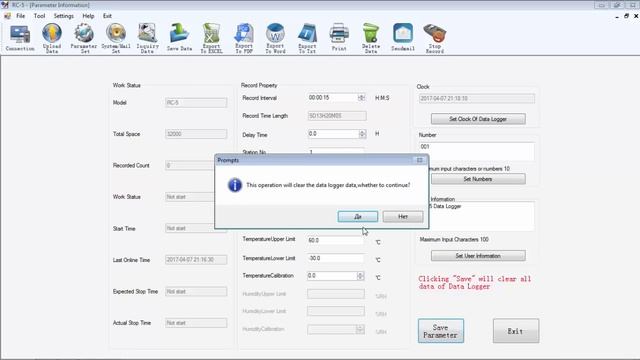
Task: Open the Settings menu
Action: pyautogui.click(x=64, y=16)
